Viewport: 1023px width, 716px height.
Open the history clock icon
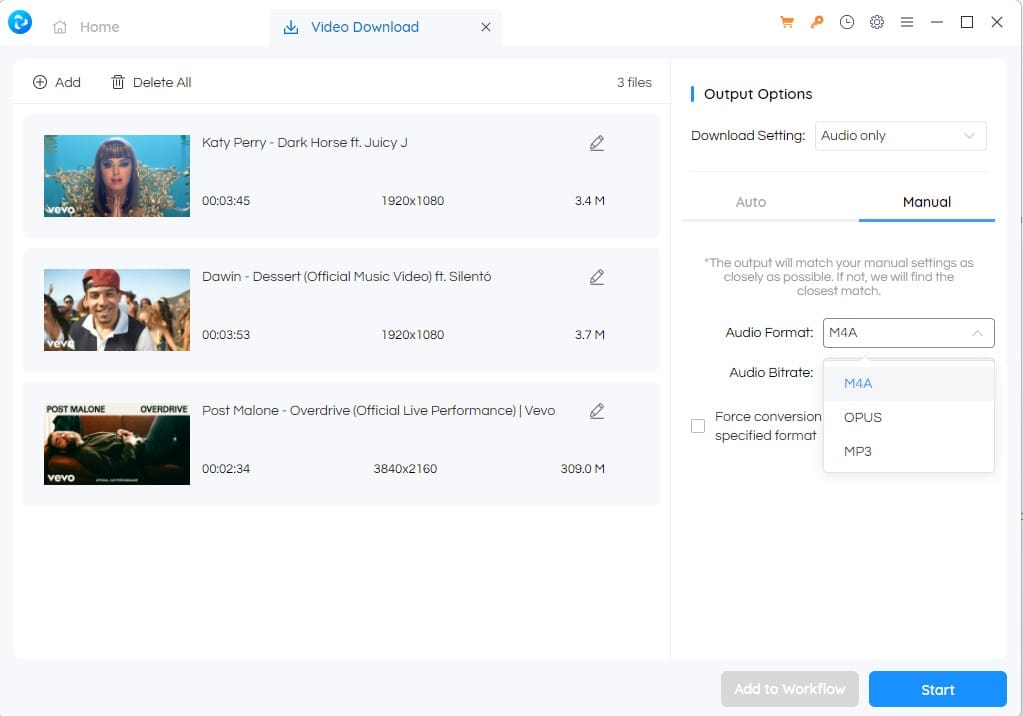tap(847, 23)
